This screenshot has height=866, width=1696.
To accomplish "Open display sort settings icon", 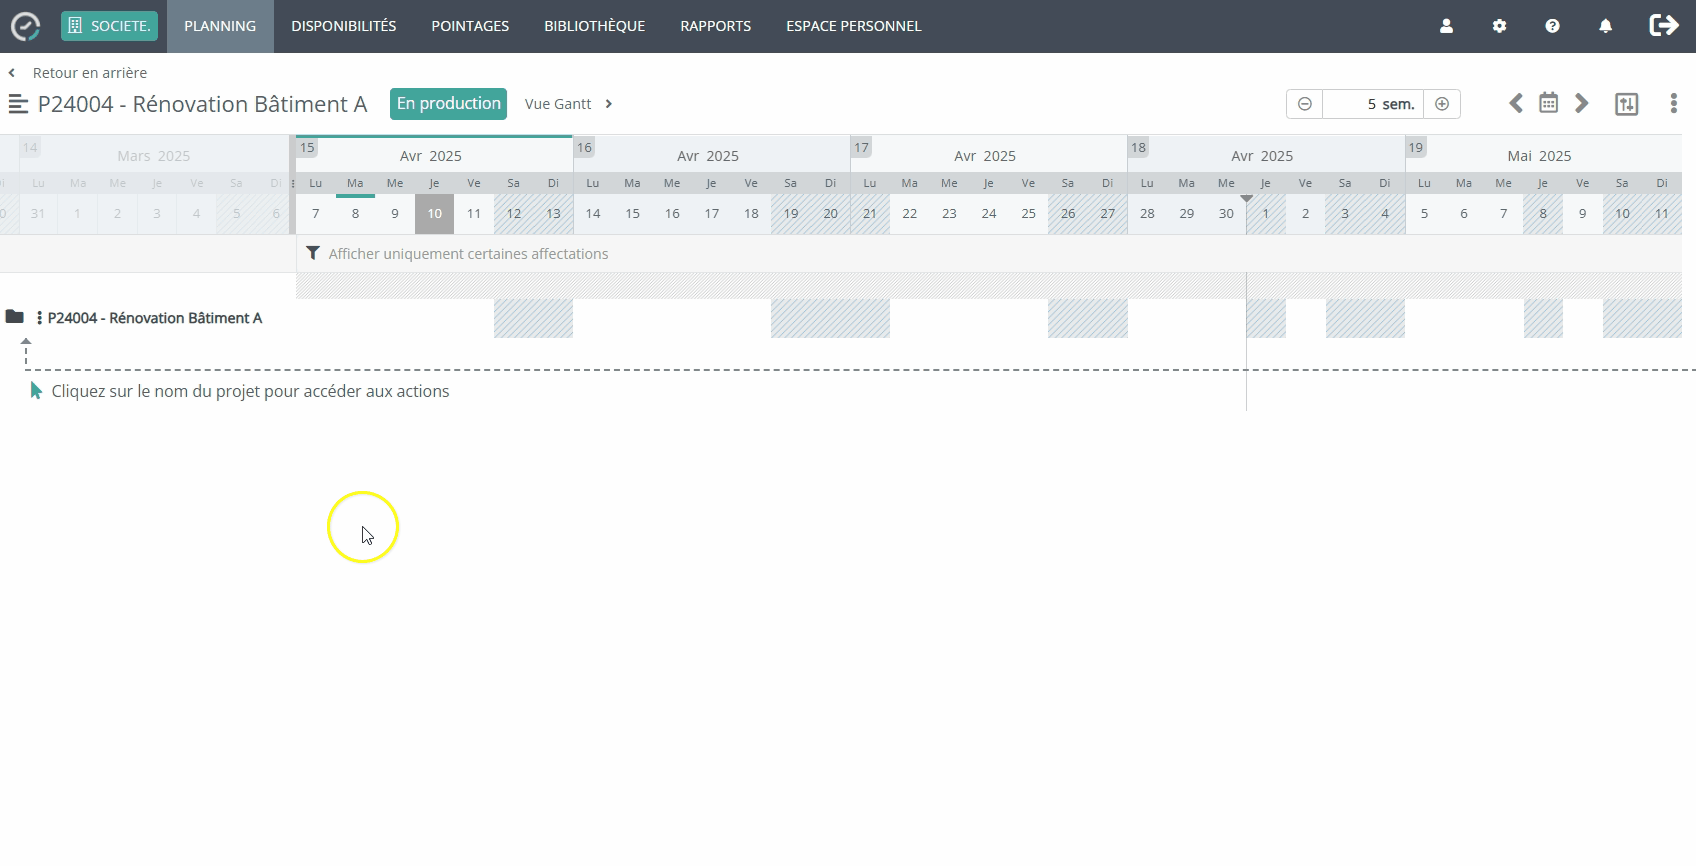I will 1627,104.
